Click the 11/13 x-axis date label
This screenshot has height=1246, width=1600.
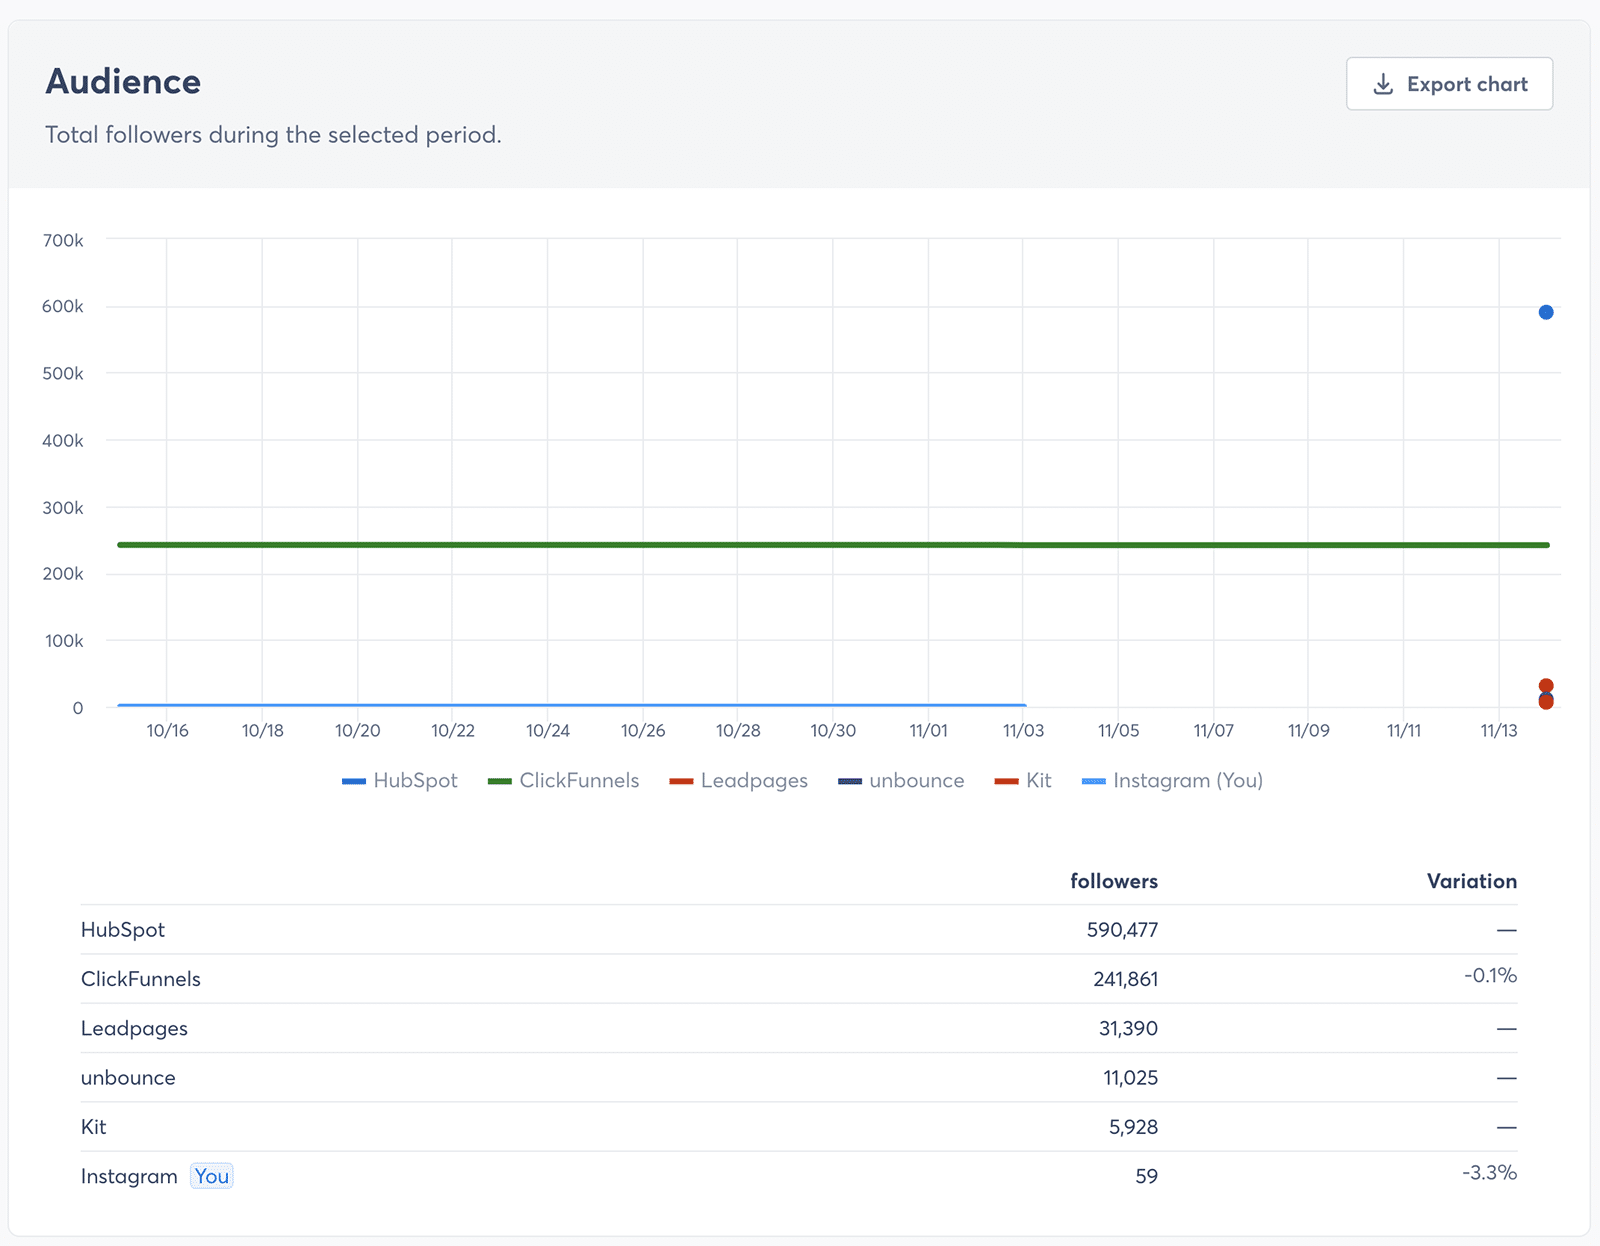point(1498,731)
